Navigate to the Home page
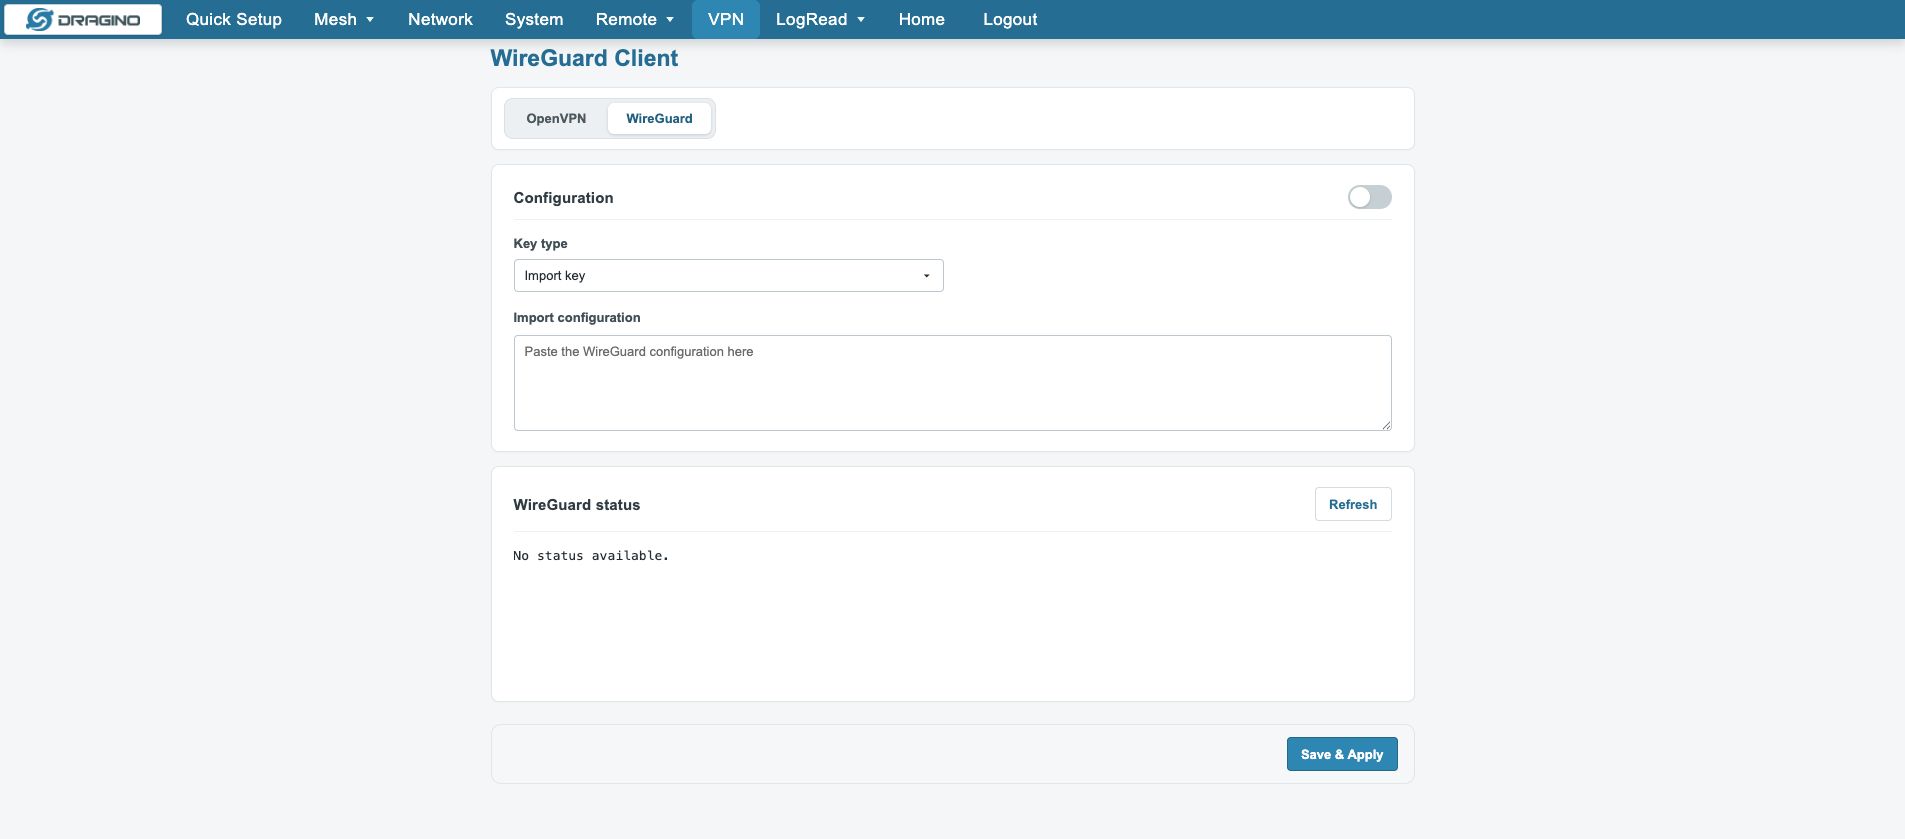The height and width of the screenshot is (839, 1905). click(922, 20)
